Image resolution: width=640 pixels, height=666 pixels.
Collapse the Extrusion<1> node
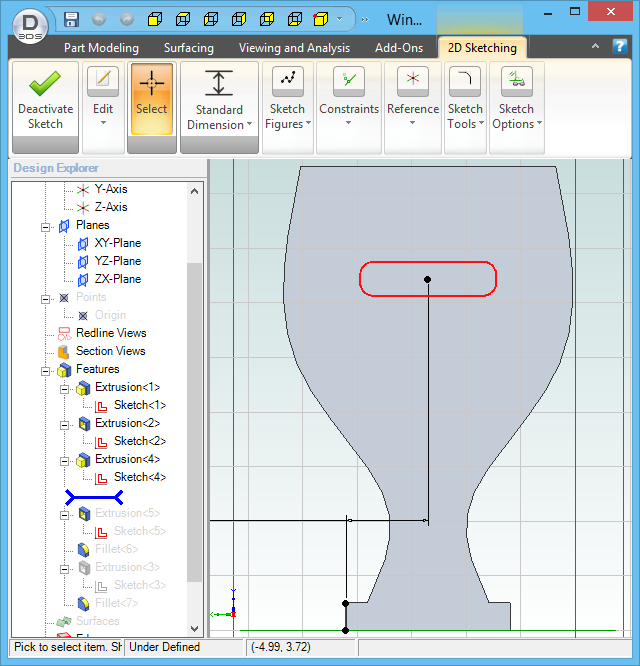coord(64,389)
